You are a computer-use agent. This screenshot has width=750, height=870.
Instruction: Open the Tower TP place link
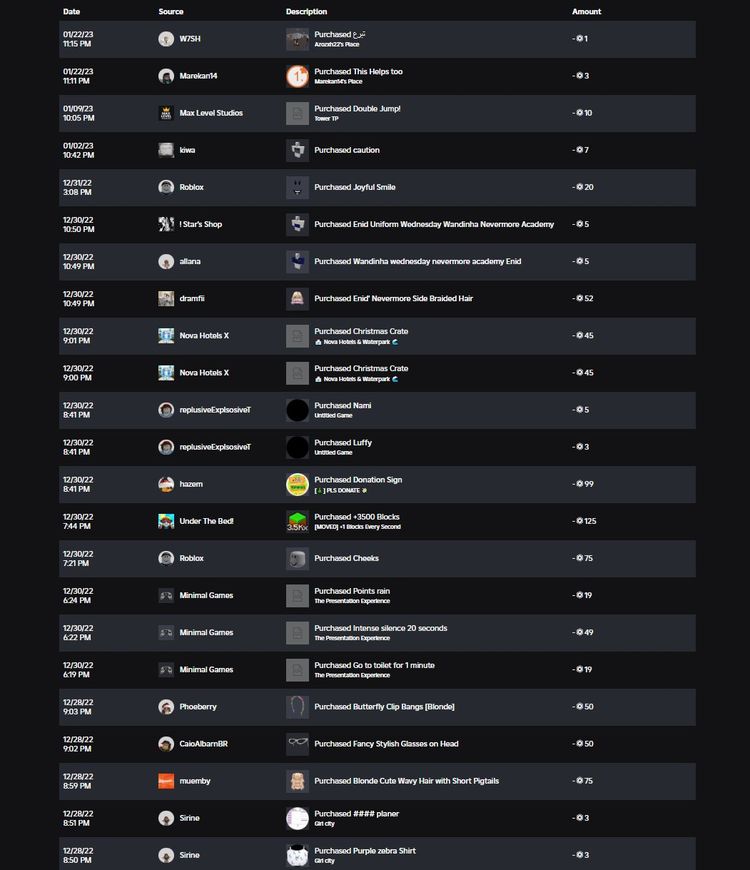(x=326, y=119)
